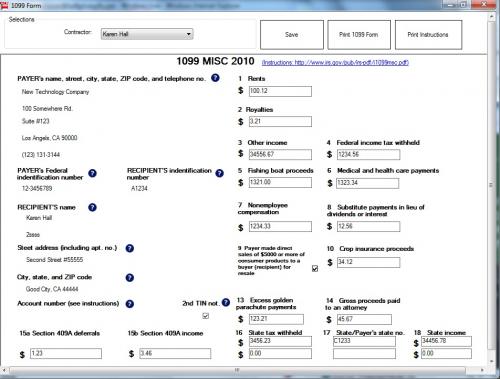The height and width of the screenshot is (379, 500).
Task: Click the Print 1099 Form button
Action: pos(359,35)
